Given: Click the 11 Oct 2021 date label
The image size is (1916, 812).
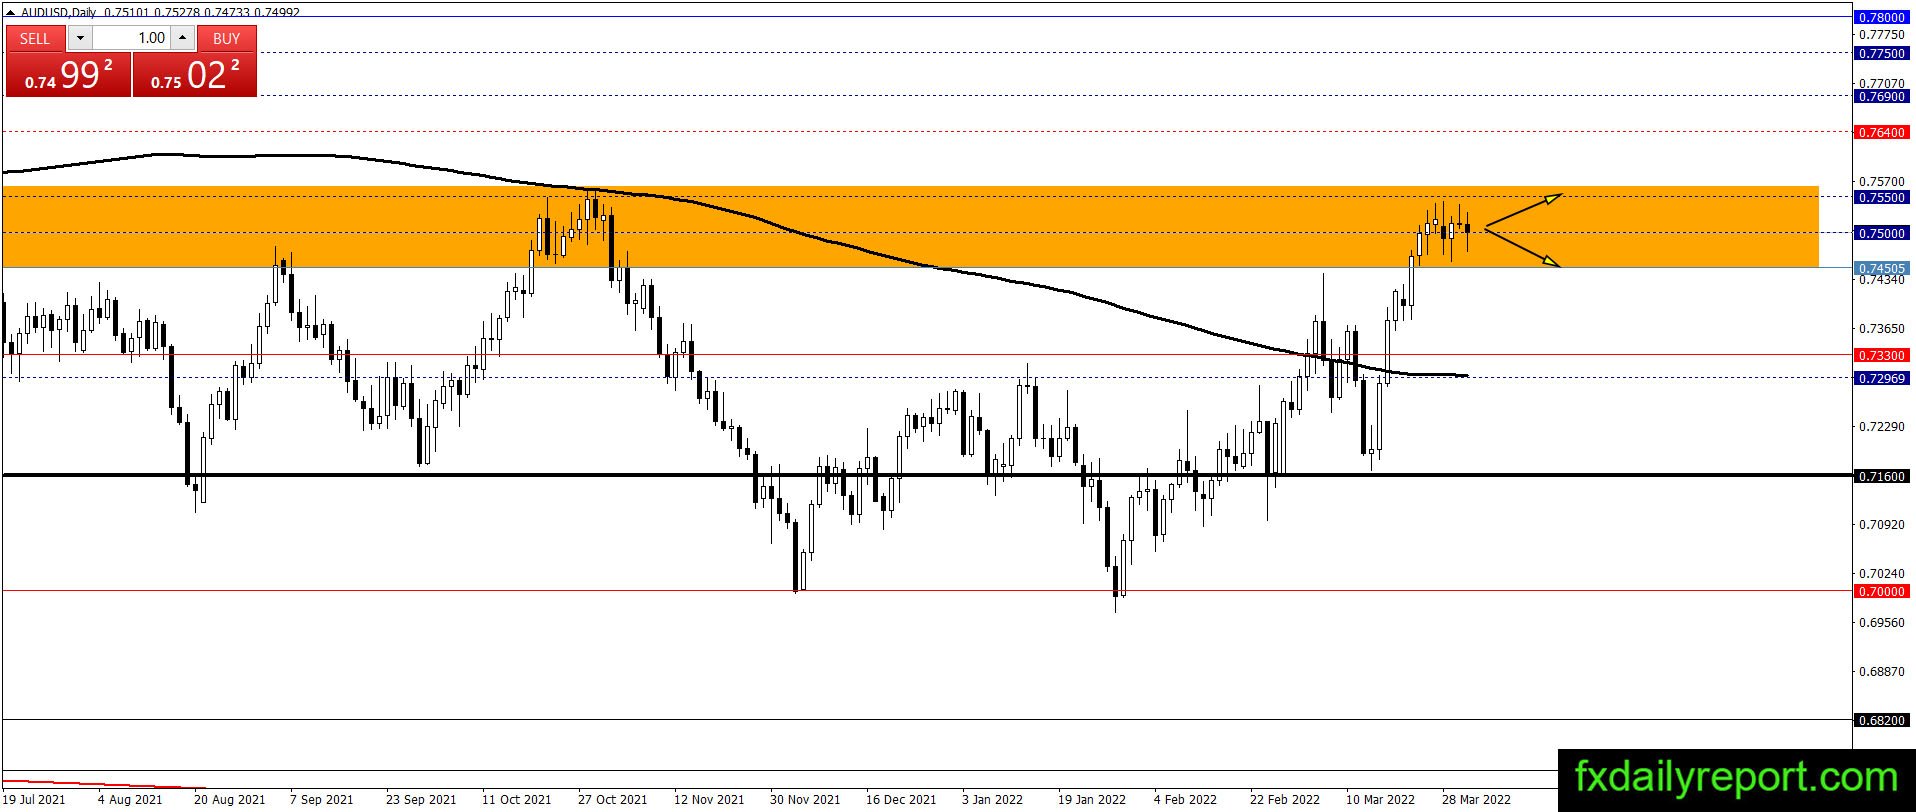Looking at the screenshot, I should pos(517,799).
